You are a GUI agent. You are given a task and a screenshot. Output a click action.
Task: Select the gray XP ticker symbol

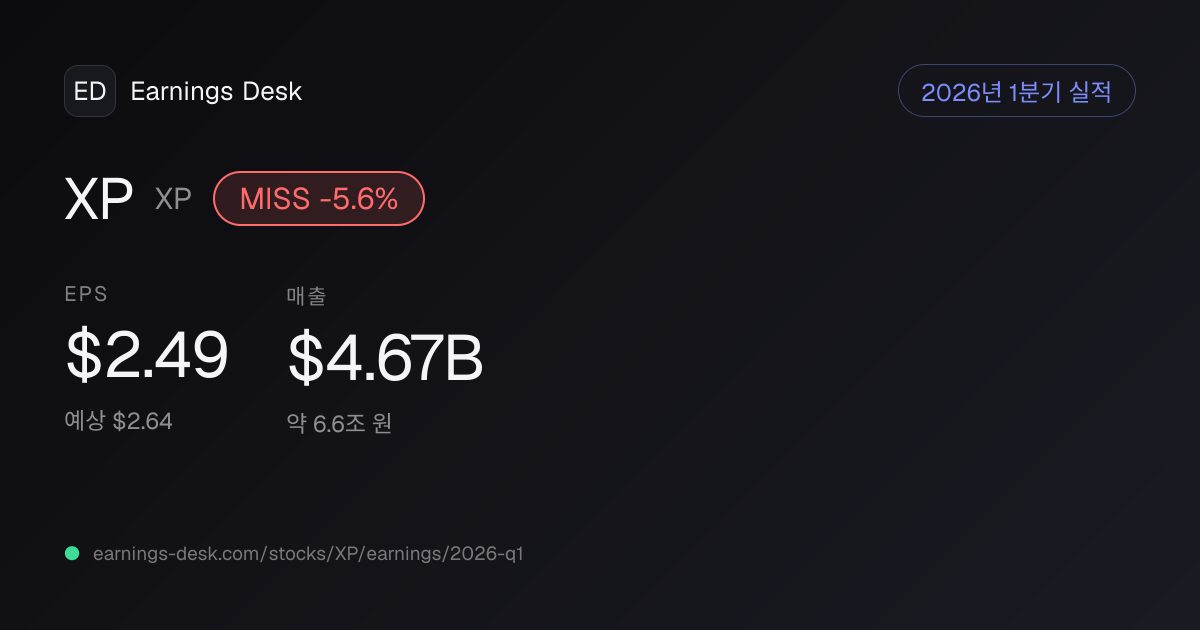tap(173, 199)
